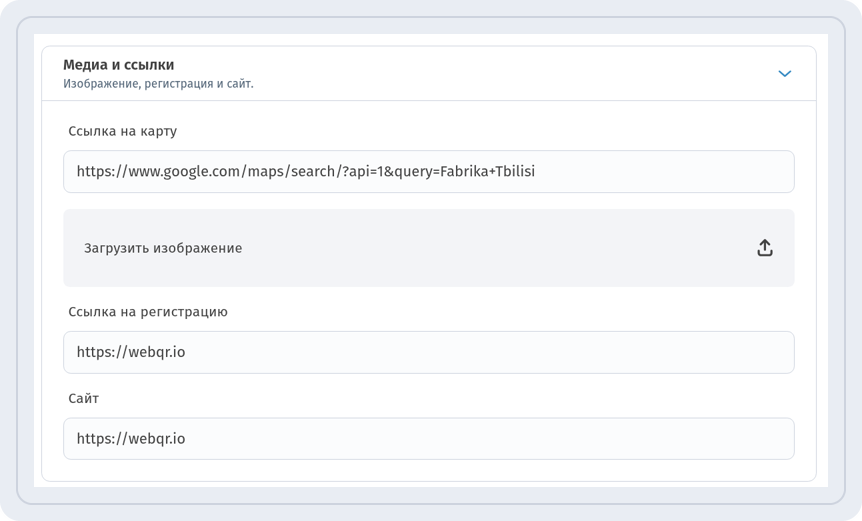This screenshot has width=862, height=521.
Task: Click Fabrika+Tbilisi query in map link
Action: (x=488, y=171)
